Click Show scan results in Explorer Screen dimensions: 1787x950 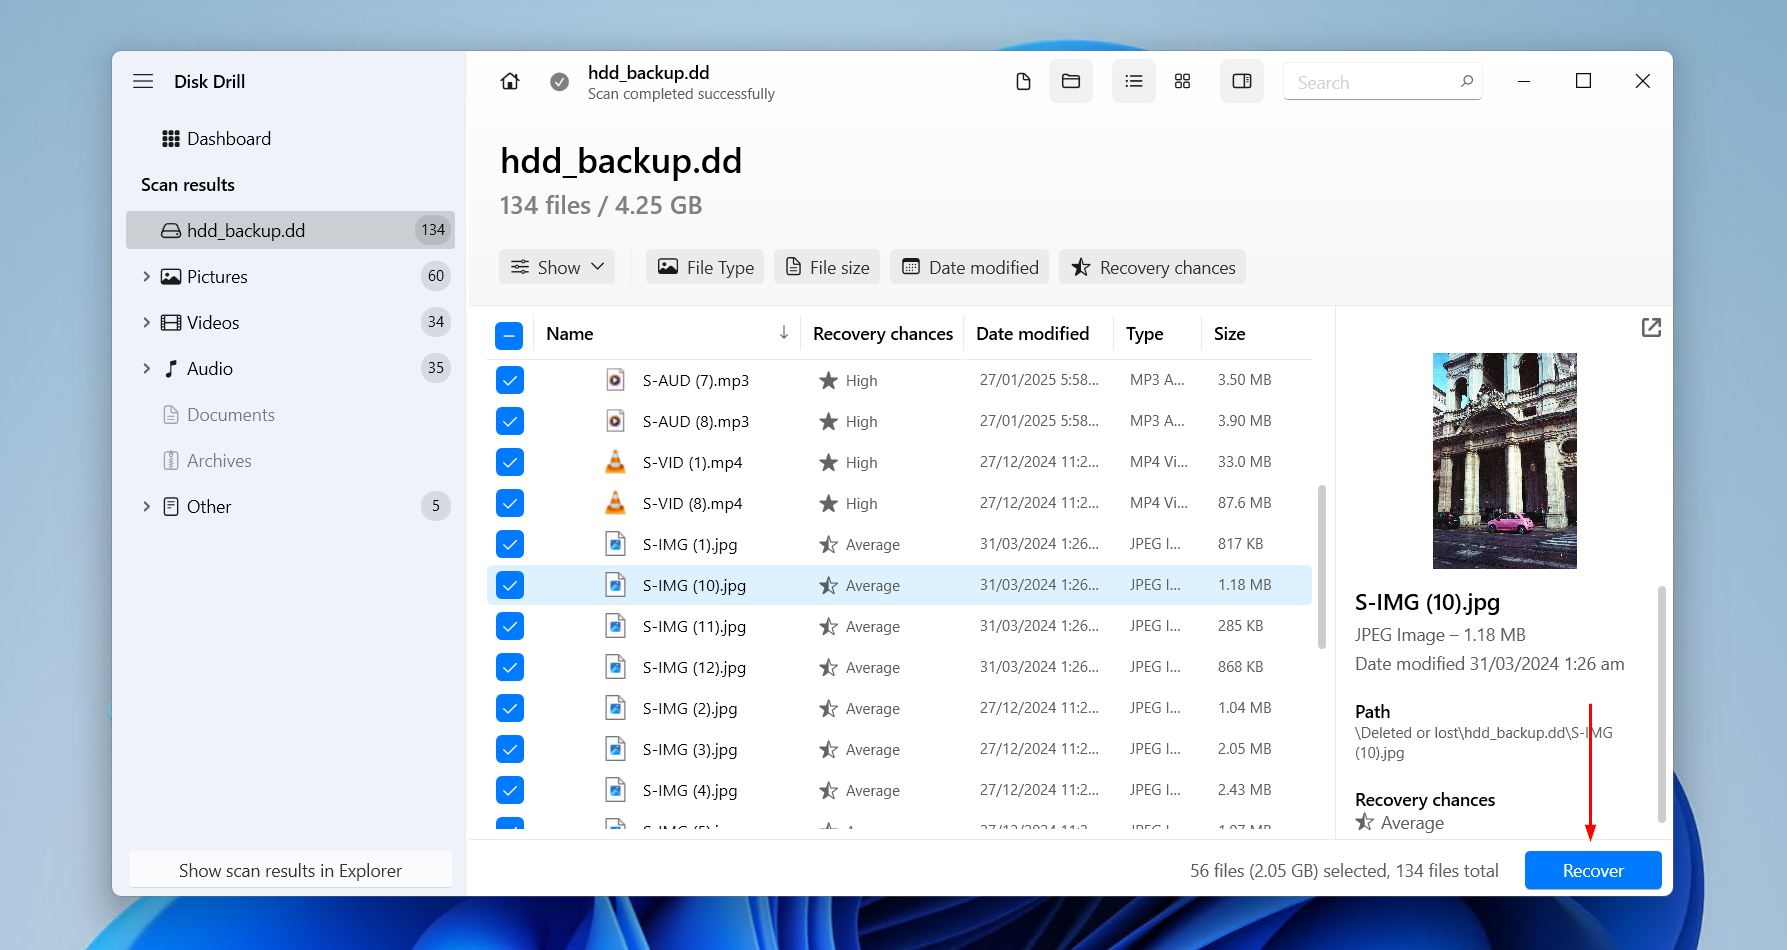pos(289,870)
